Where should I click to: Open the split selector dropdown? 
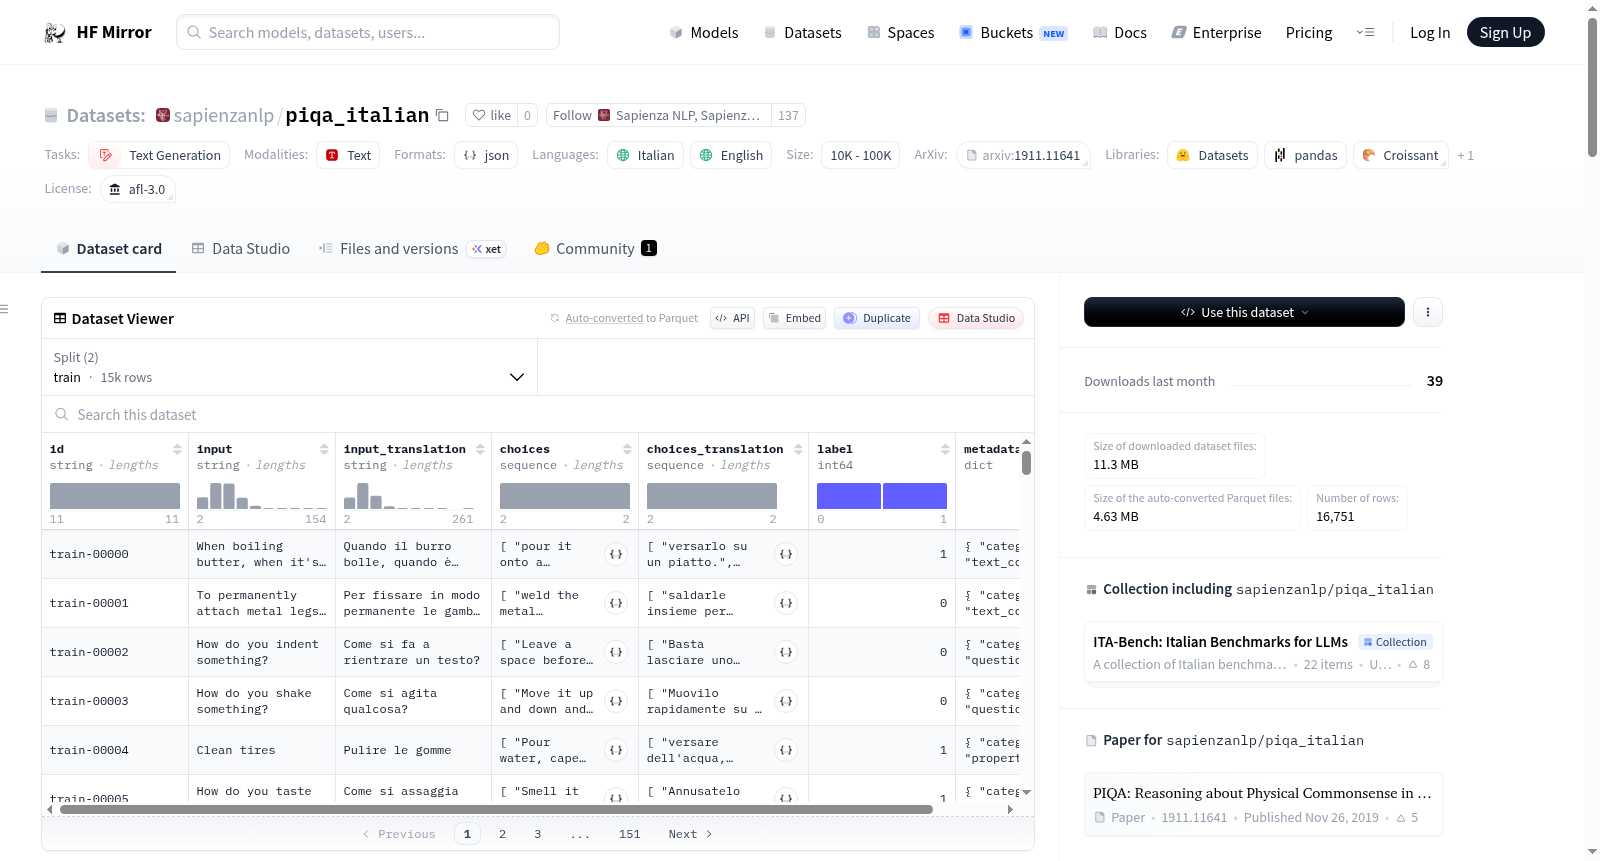coord(289,367)
